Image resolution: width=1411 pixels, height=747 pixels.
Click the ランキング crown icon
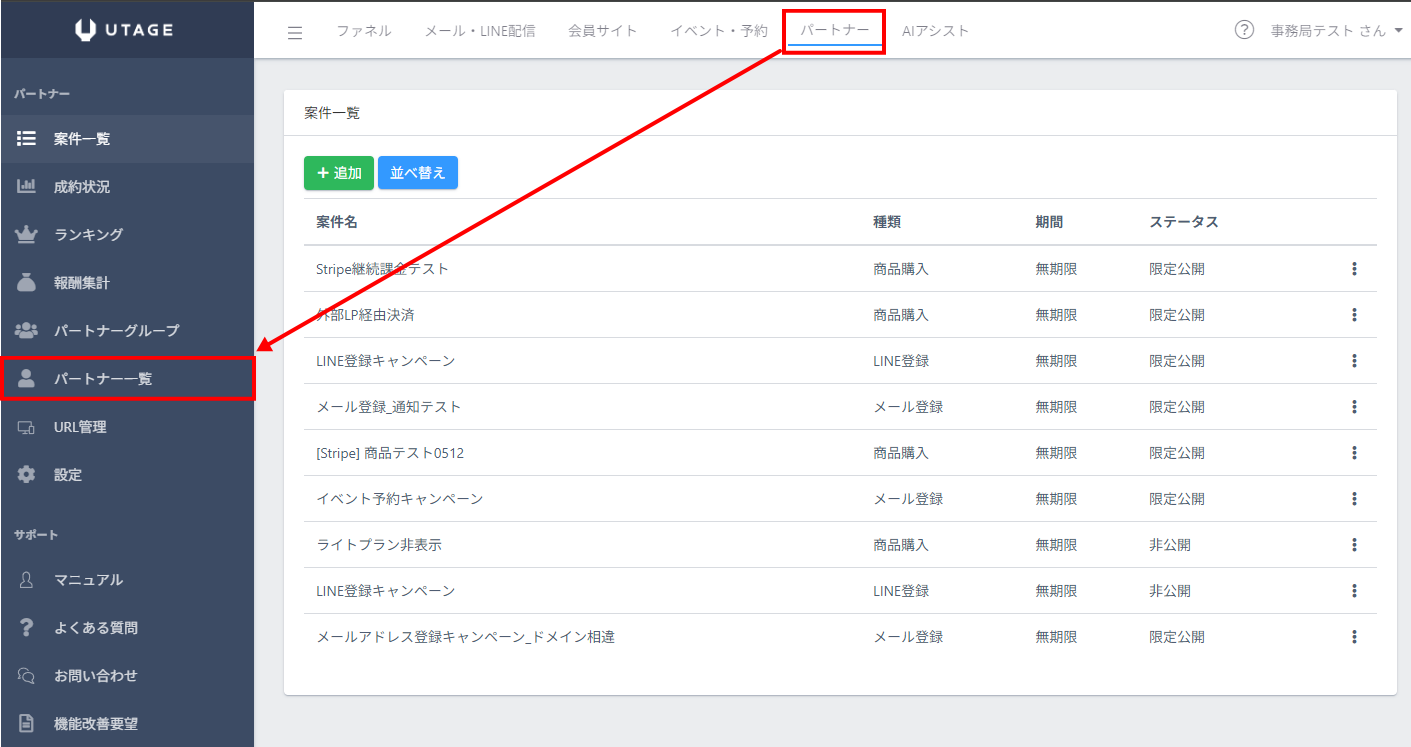[27, 235]
